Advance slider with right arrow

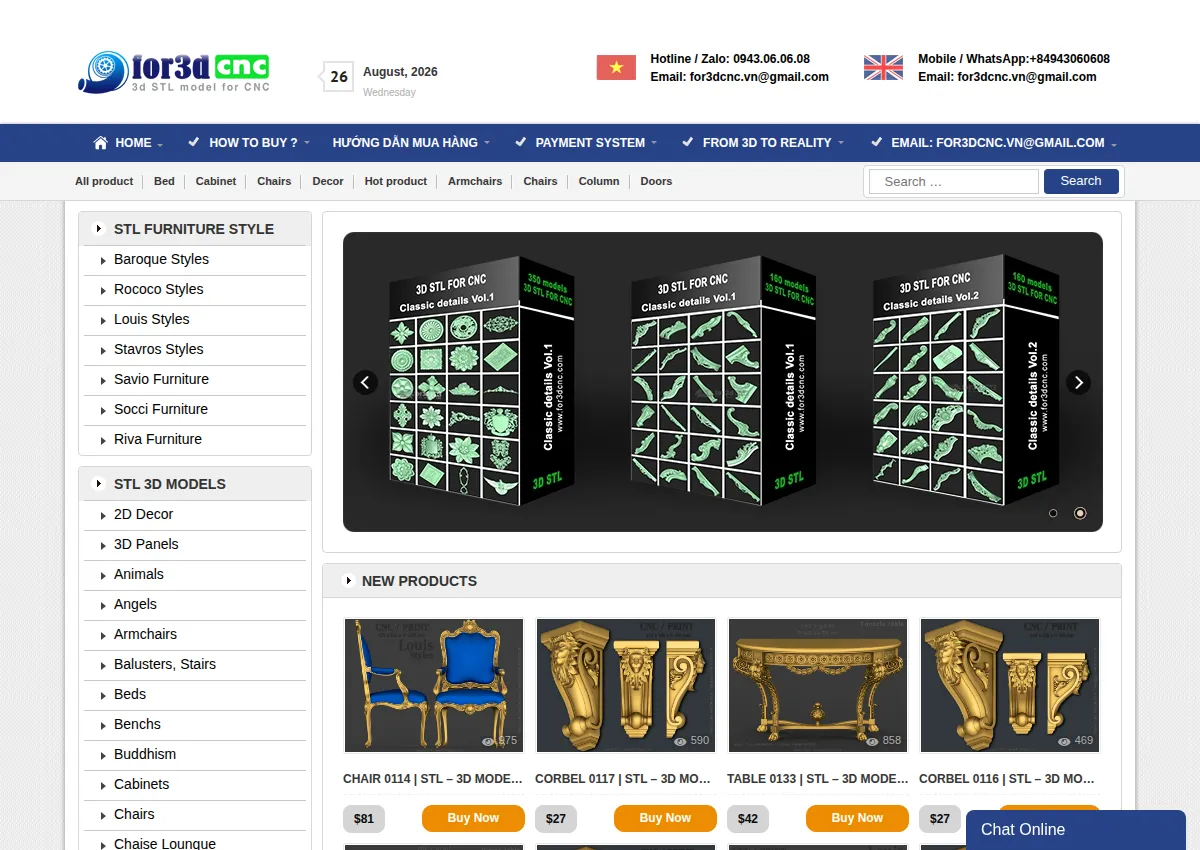[1078, 382]
